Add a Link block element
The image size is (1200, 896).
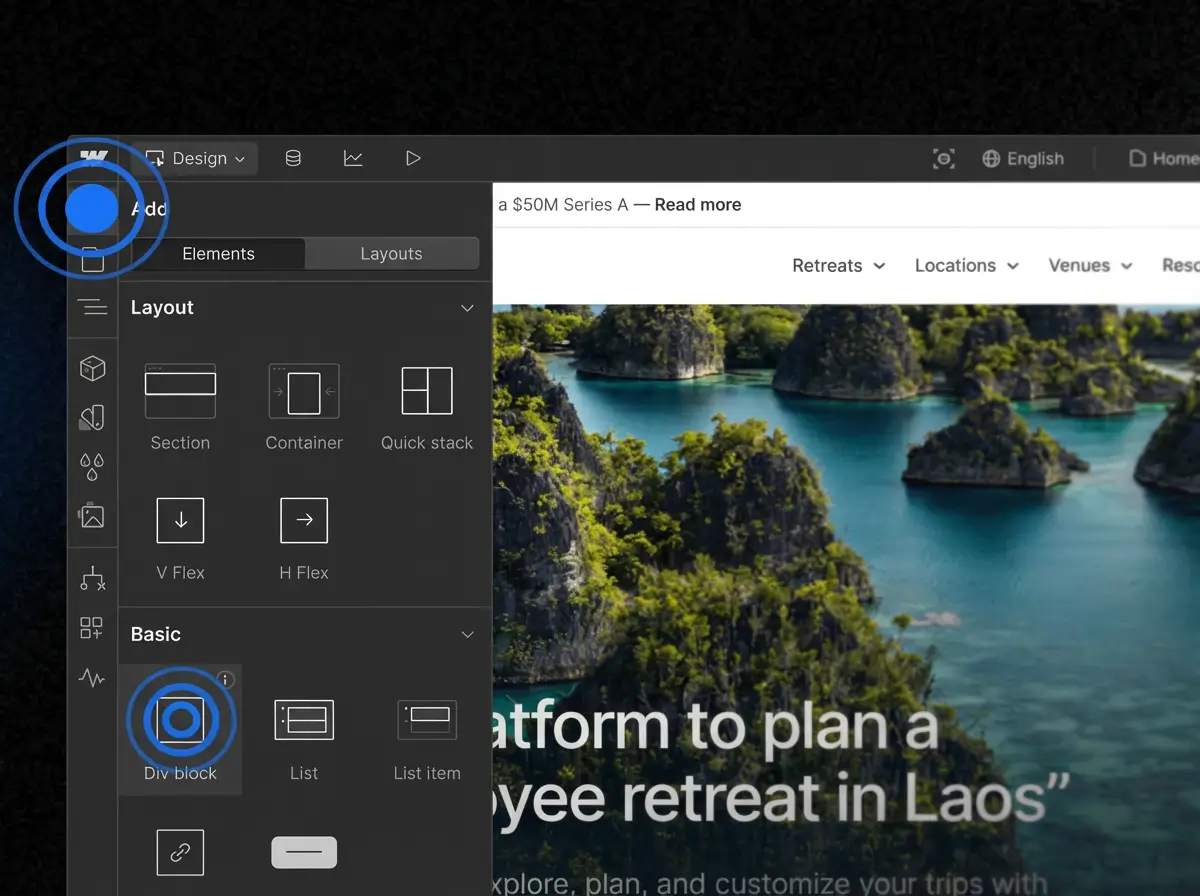(x=180, y=853)
